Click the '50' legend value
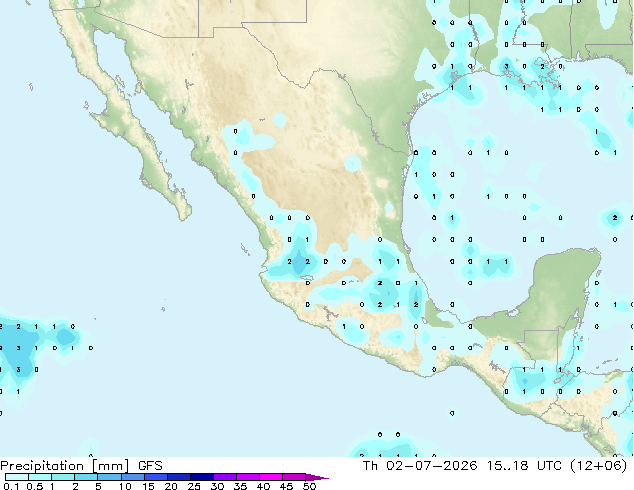Viewport: 634px width, 490px height. [x=309, y=486]
